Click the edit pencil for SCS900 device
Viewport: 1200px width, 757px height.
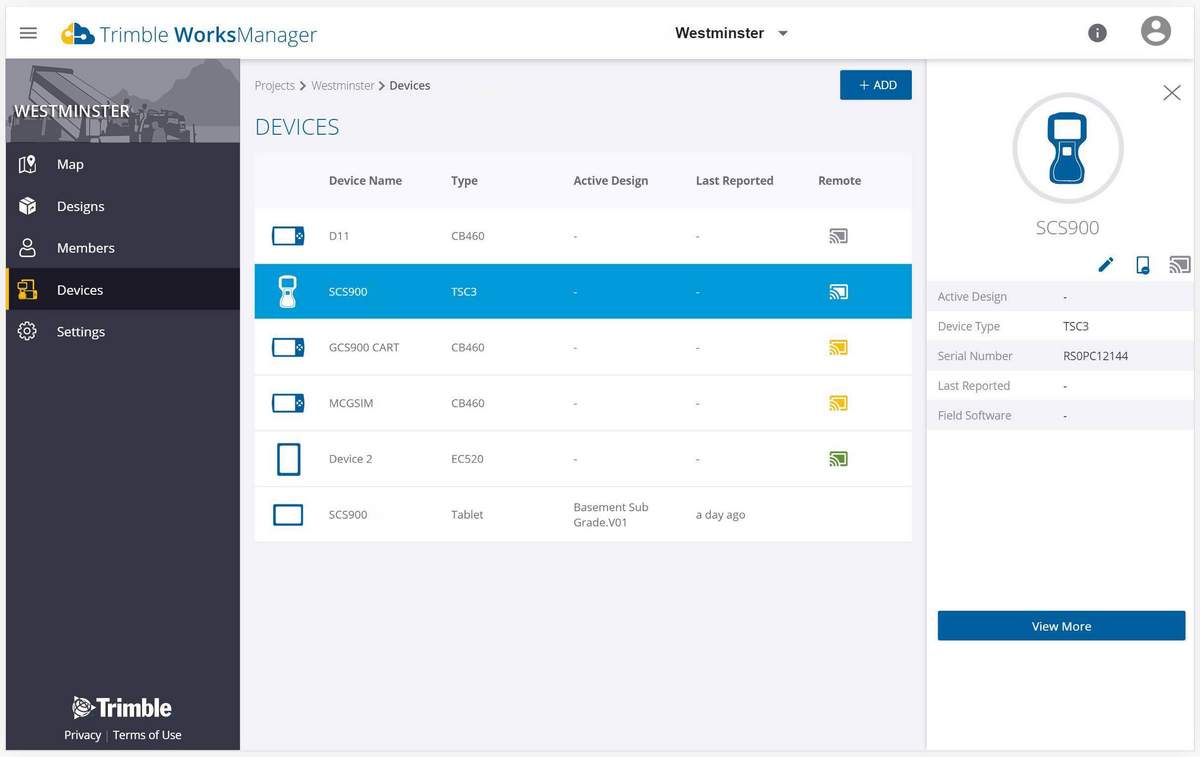(x=1106, y=264)
